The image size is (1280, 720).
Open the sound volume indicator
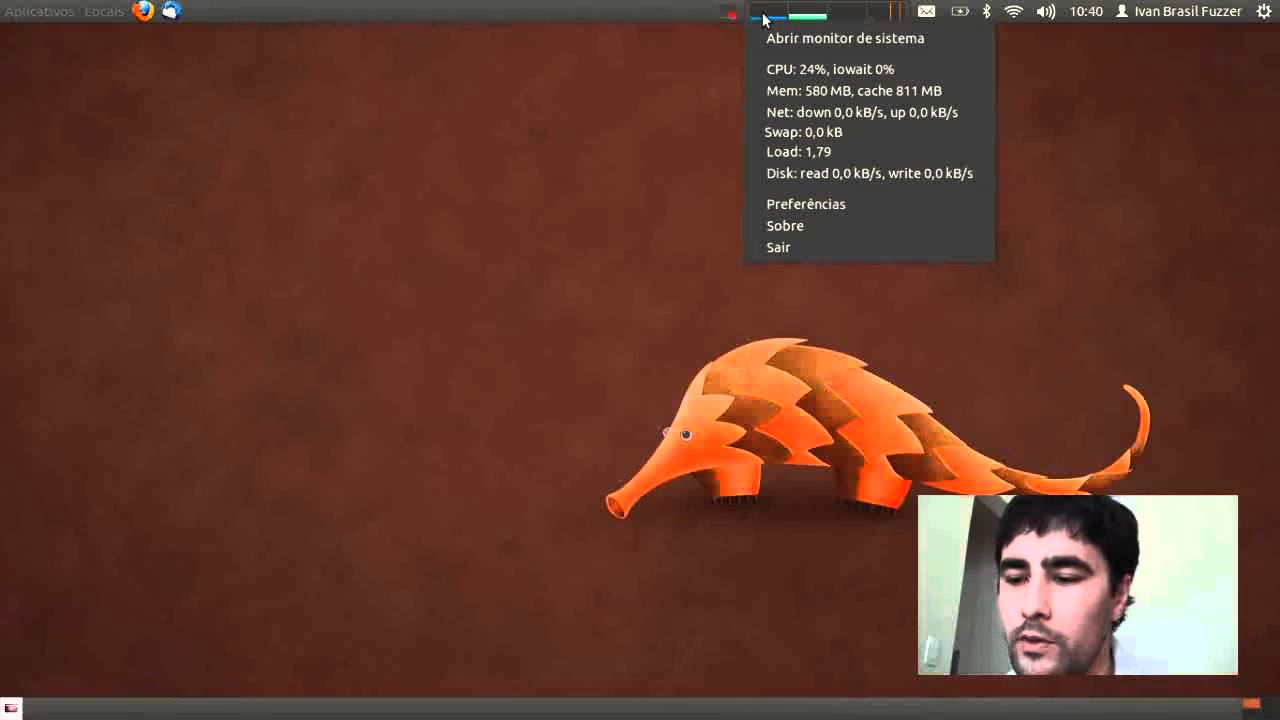click(x=1046, y=11)
